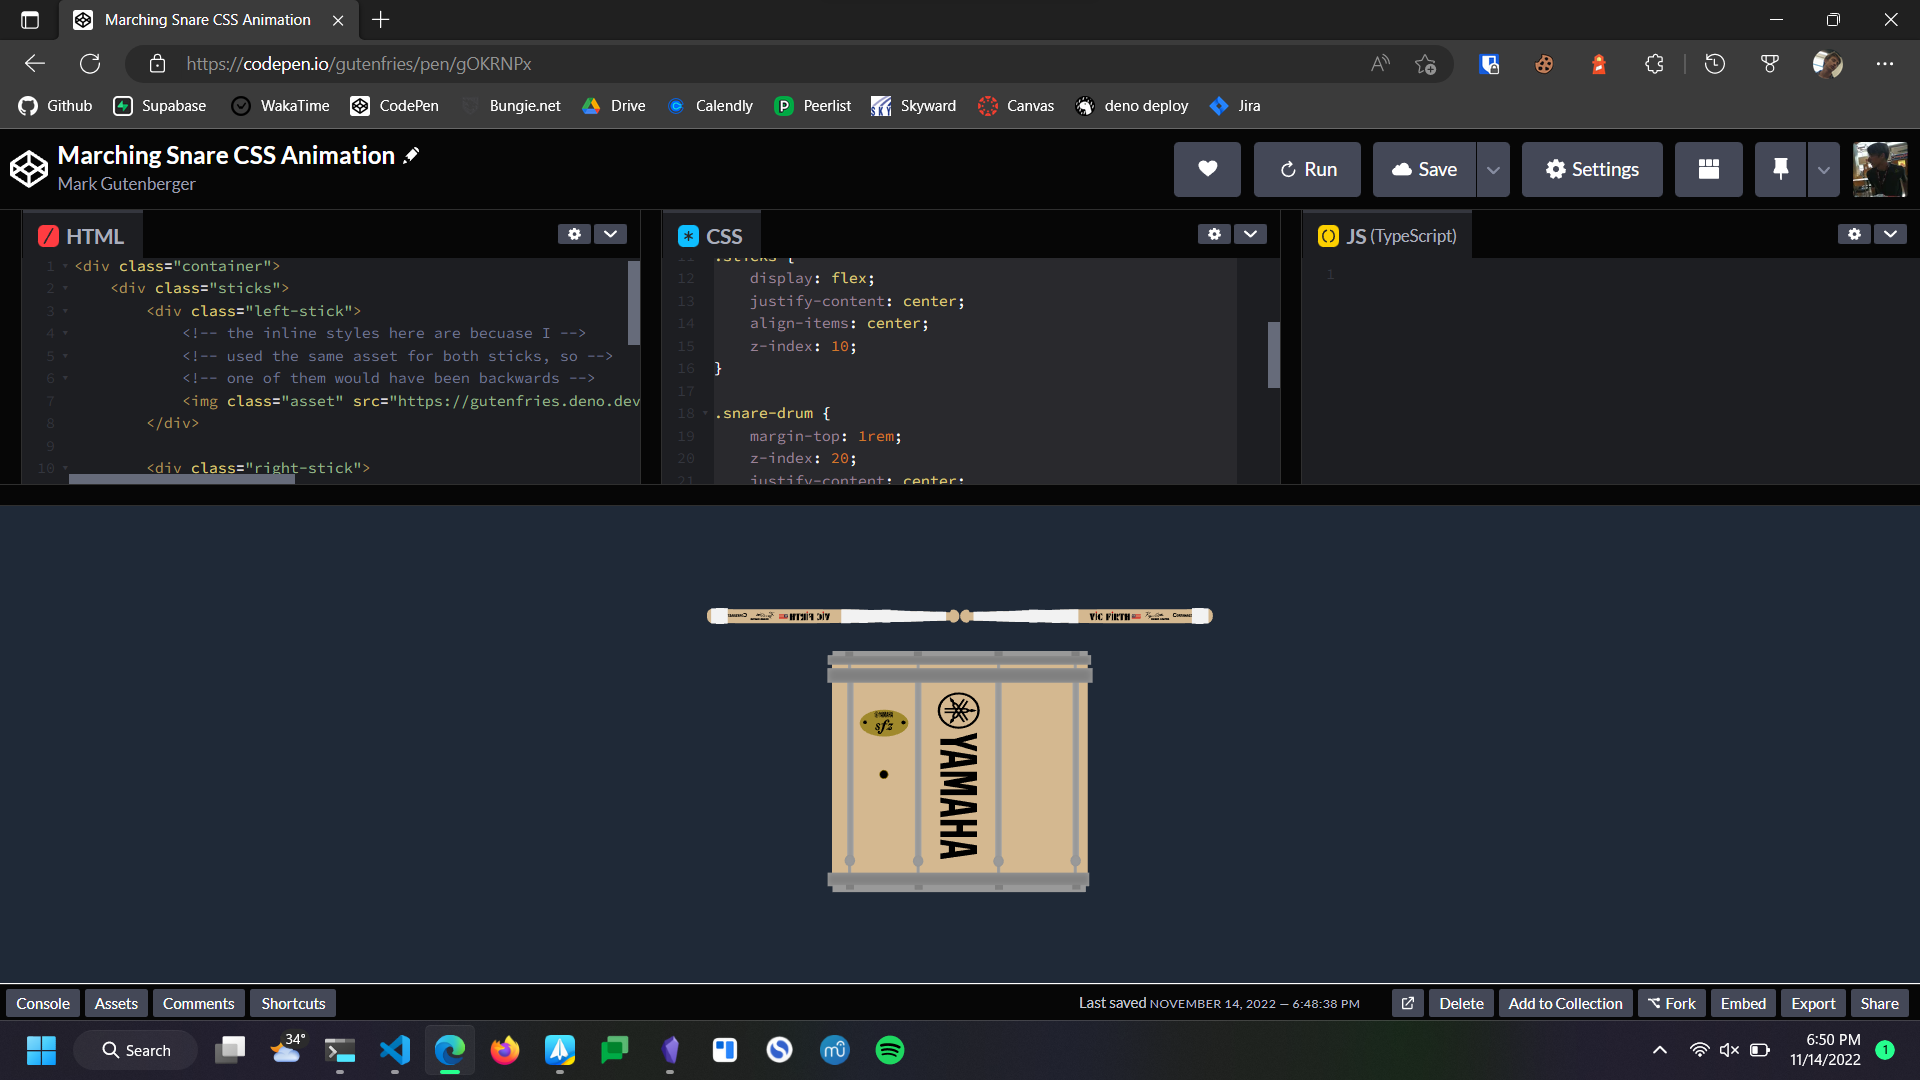
Task: Open Mark Gutenberger profile link
Action: [x=126, y=184]
